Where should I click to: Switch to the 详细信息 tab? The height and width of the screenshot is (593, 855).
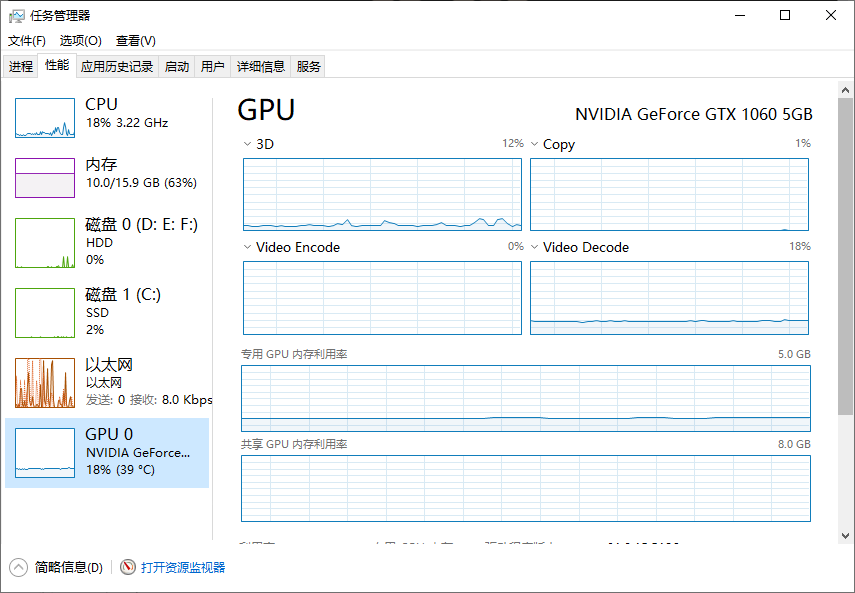260,67
